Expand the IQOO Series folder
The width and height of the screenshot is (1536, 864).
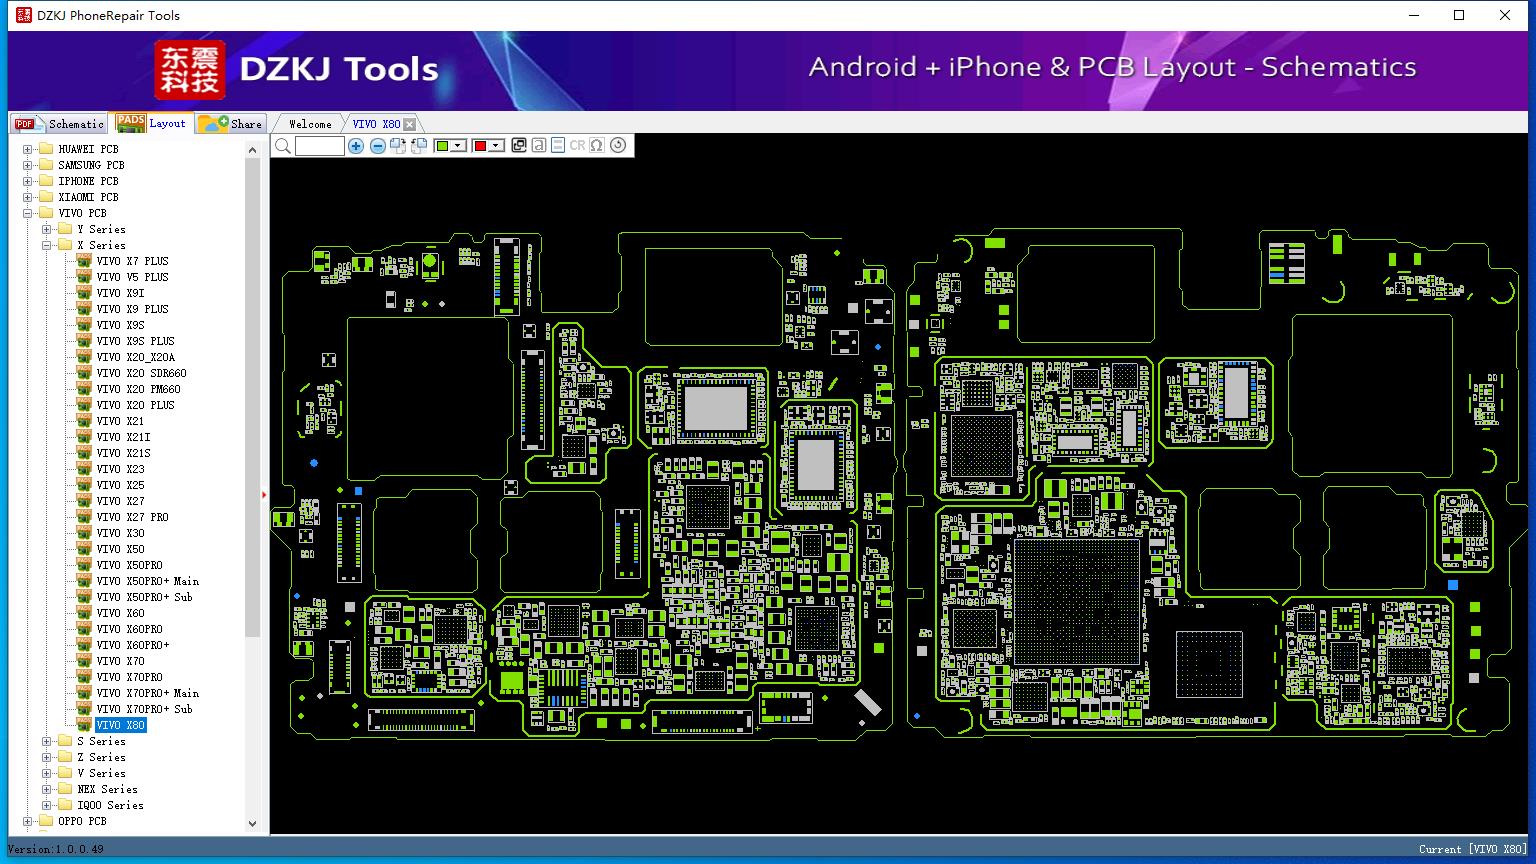tap(47, 805)
